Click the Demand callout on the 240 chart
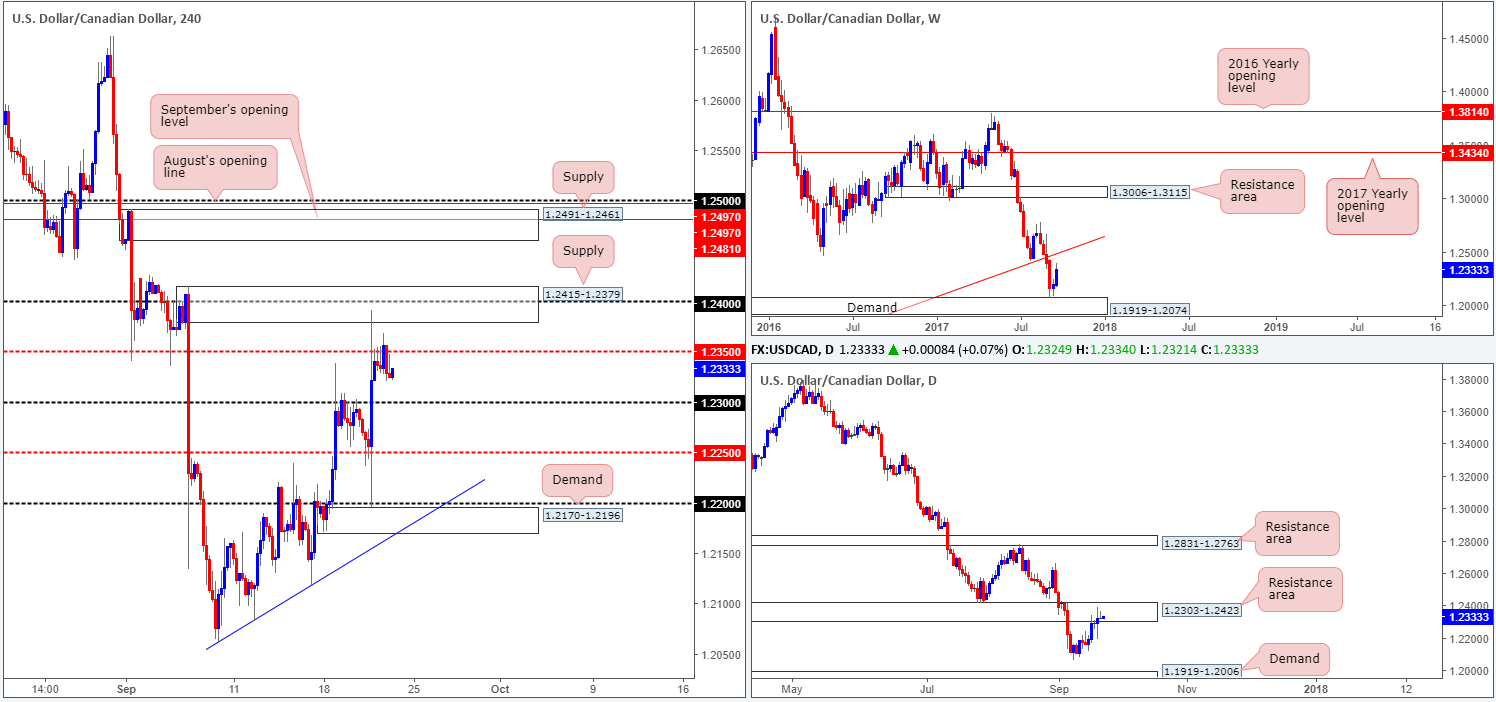 [578, 480]
